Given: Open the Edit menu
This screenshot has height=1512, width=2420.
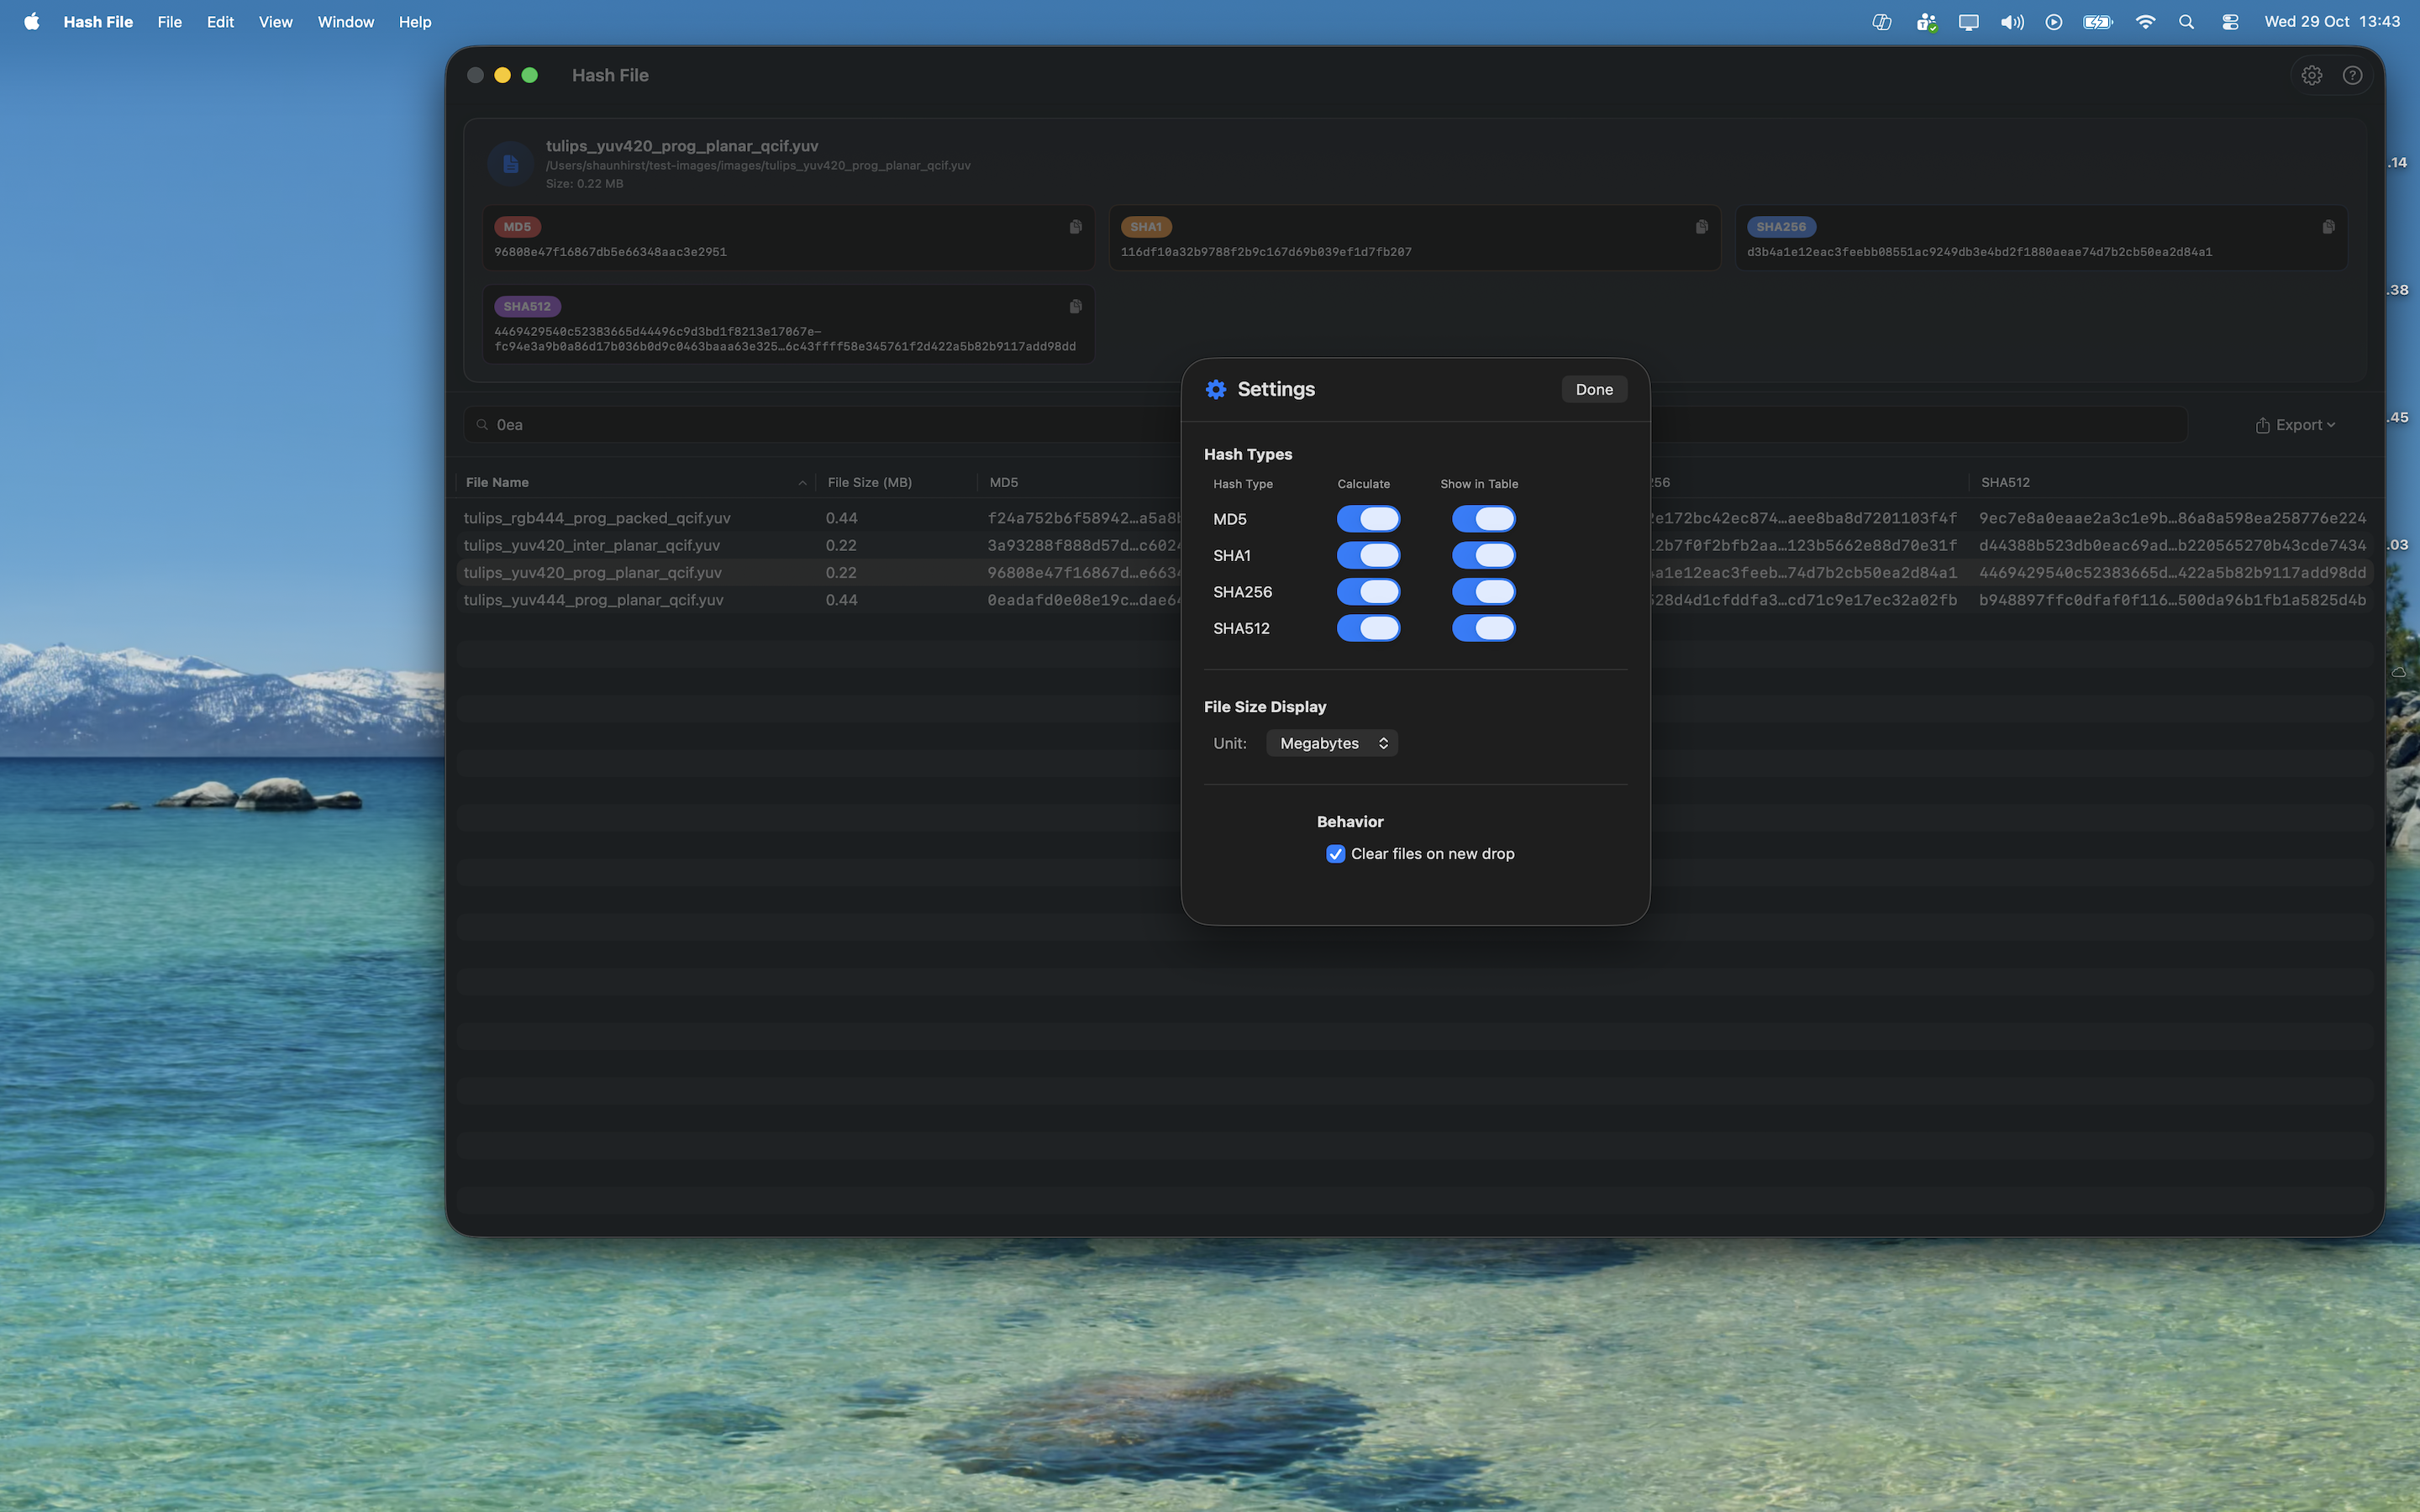Looking at the screenshot, I should point(220,22).
